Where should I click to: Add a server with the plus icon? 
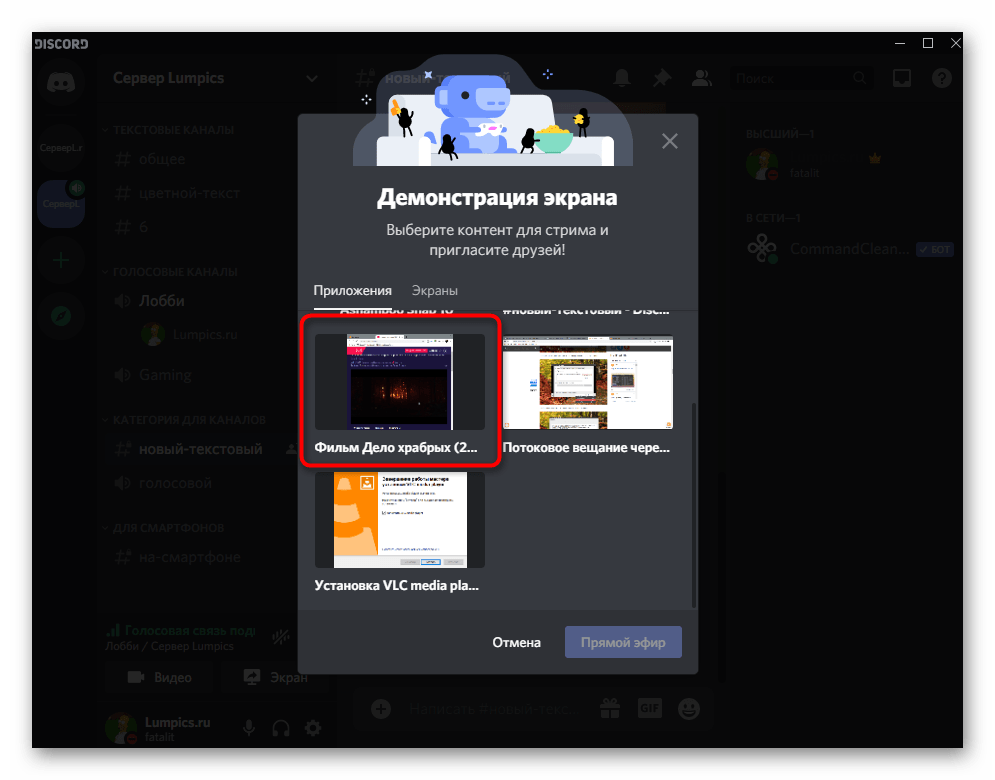tap(61, 260)
